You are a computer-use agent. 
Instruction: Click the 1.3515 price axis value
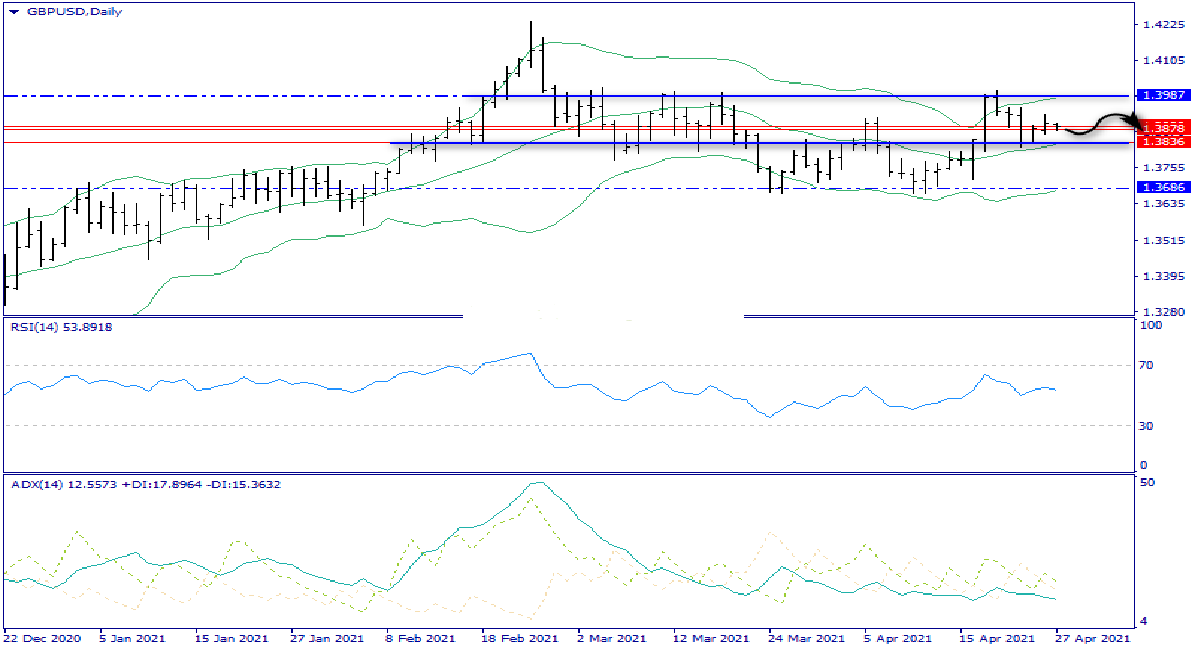pos(1163,240)
